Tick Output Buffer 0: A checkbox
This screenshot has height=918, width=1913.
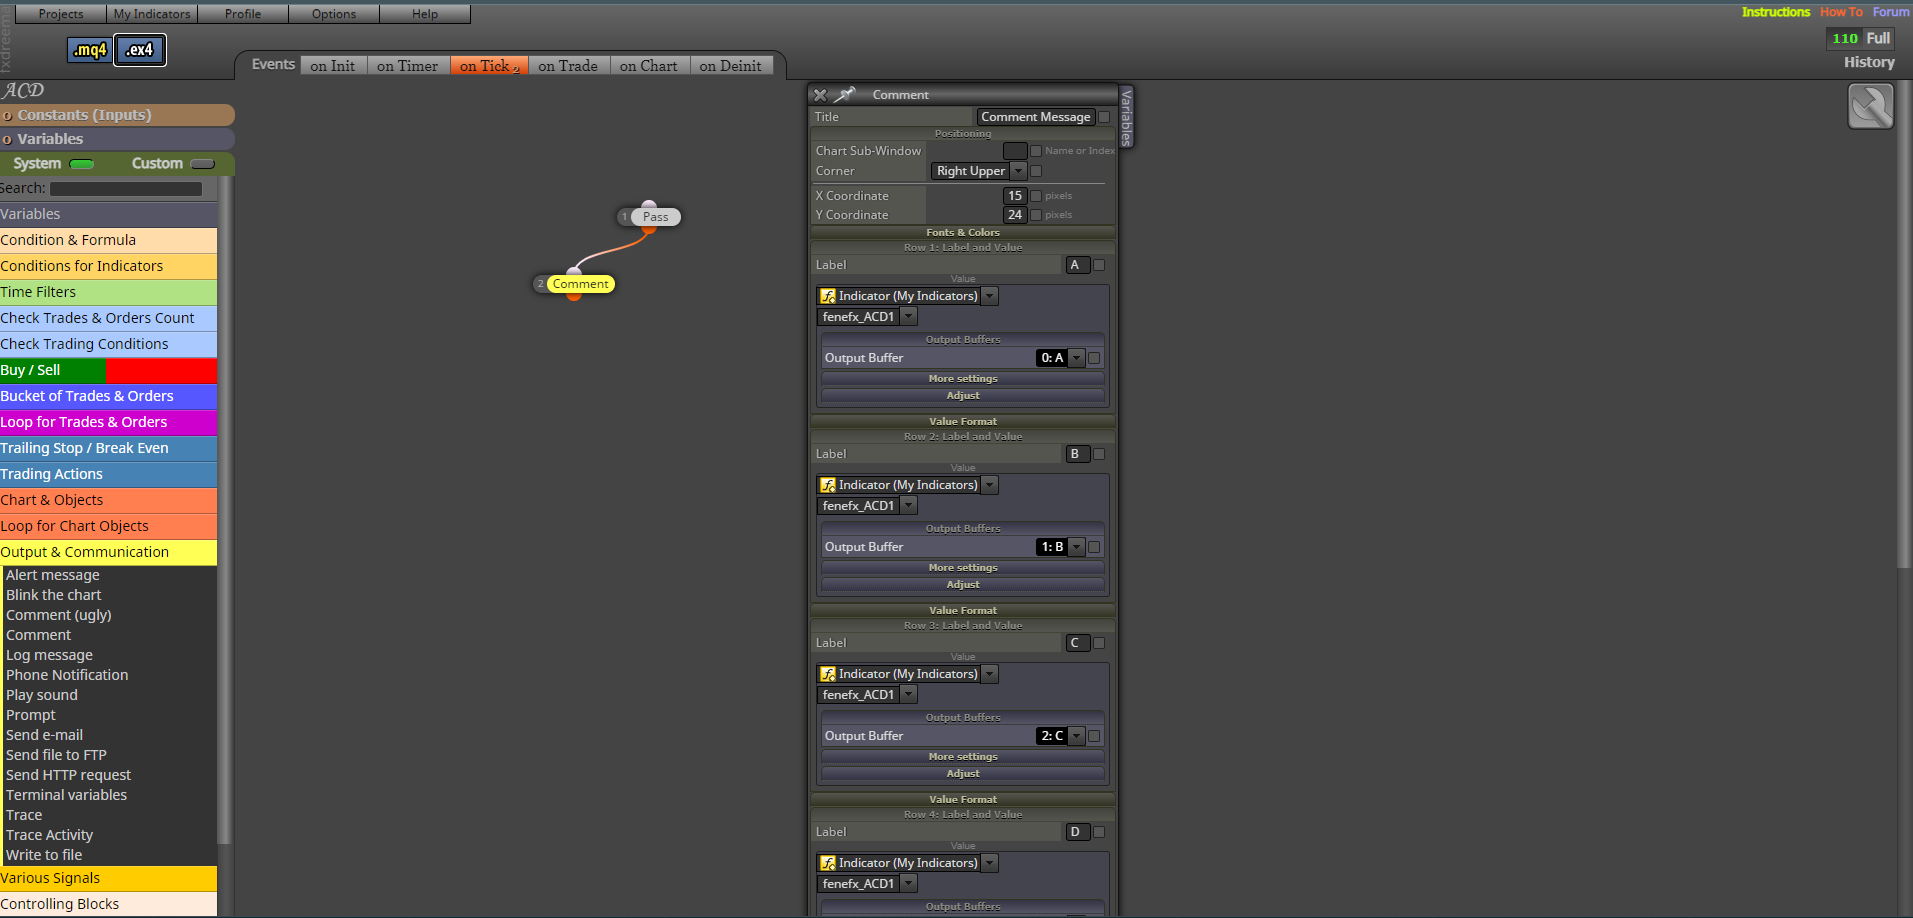point(1094,358)
